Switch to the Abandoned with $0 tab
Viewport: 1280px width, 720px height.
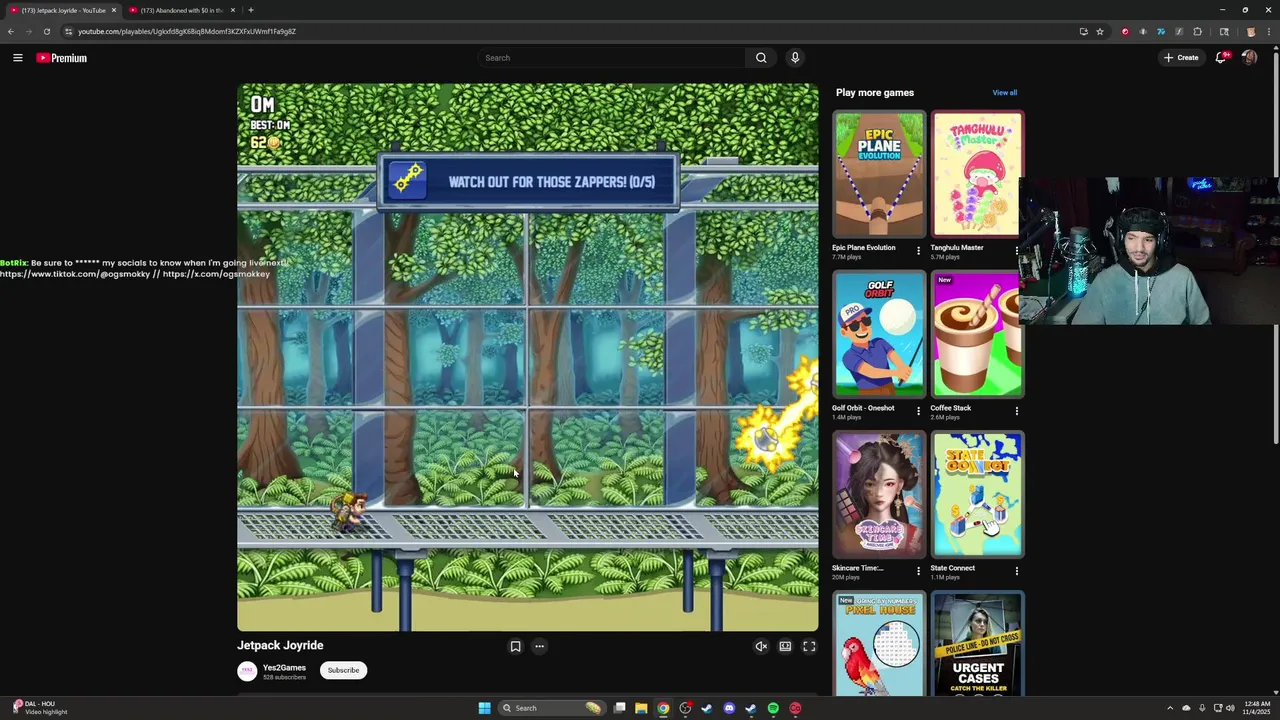click(x=180, y=10)
